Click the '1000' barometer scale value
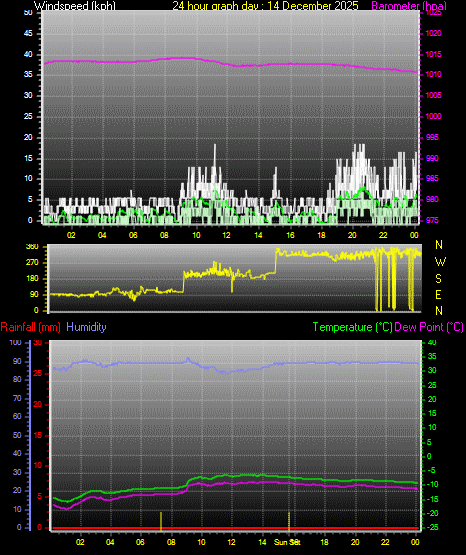 tap(433, 116)
